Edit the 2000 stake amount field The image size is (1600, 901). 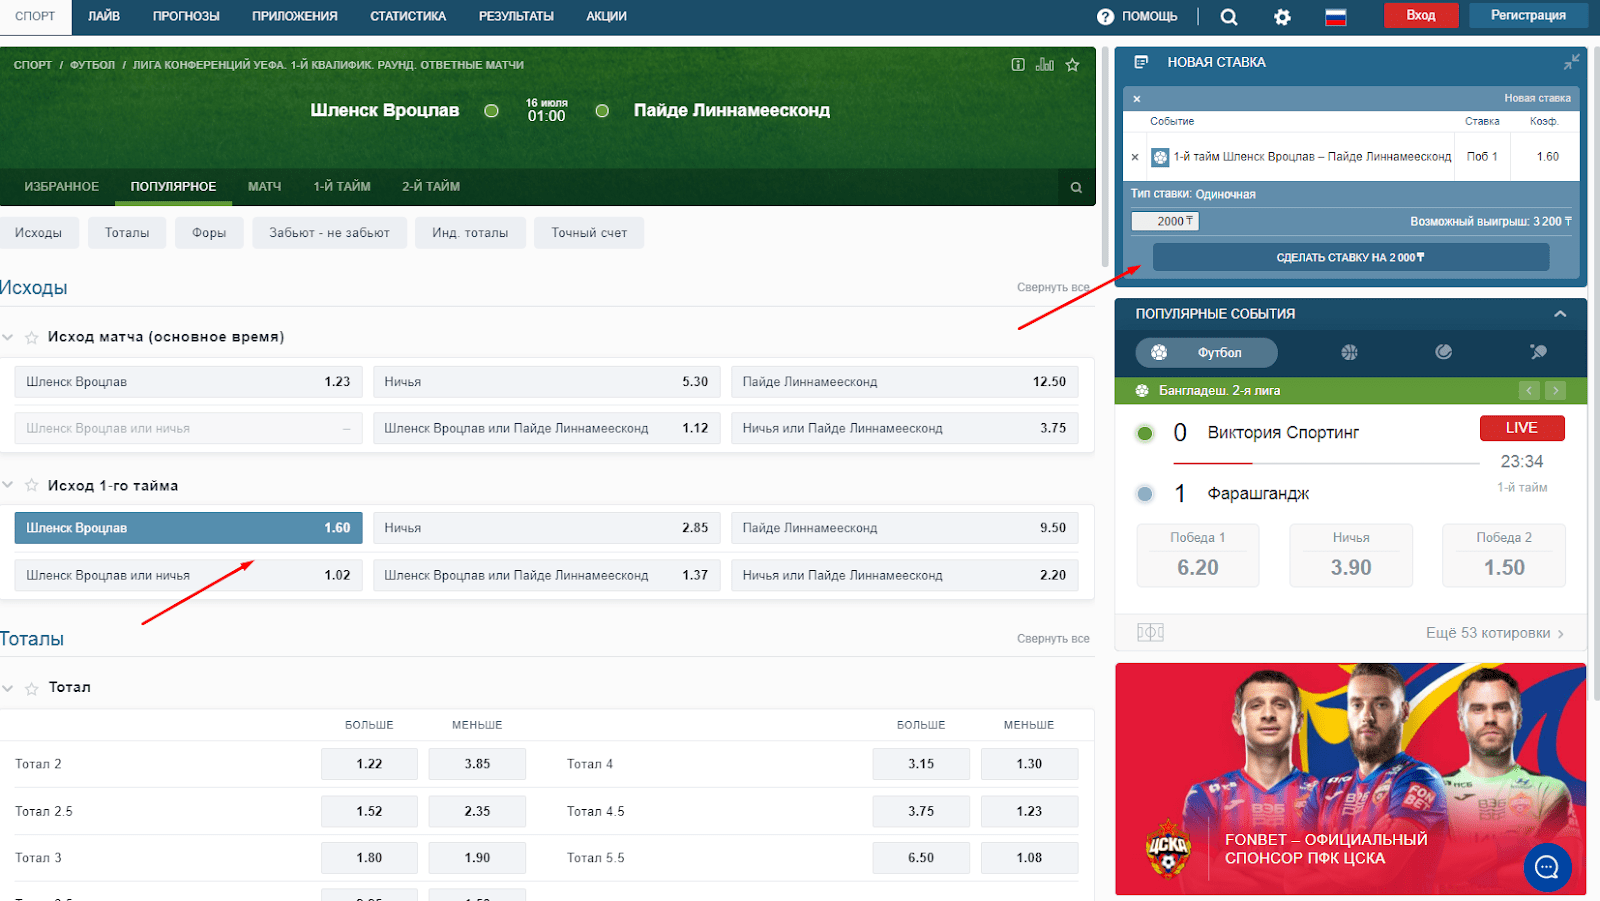click(1165, 222)
